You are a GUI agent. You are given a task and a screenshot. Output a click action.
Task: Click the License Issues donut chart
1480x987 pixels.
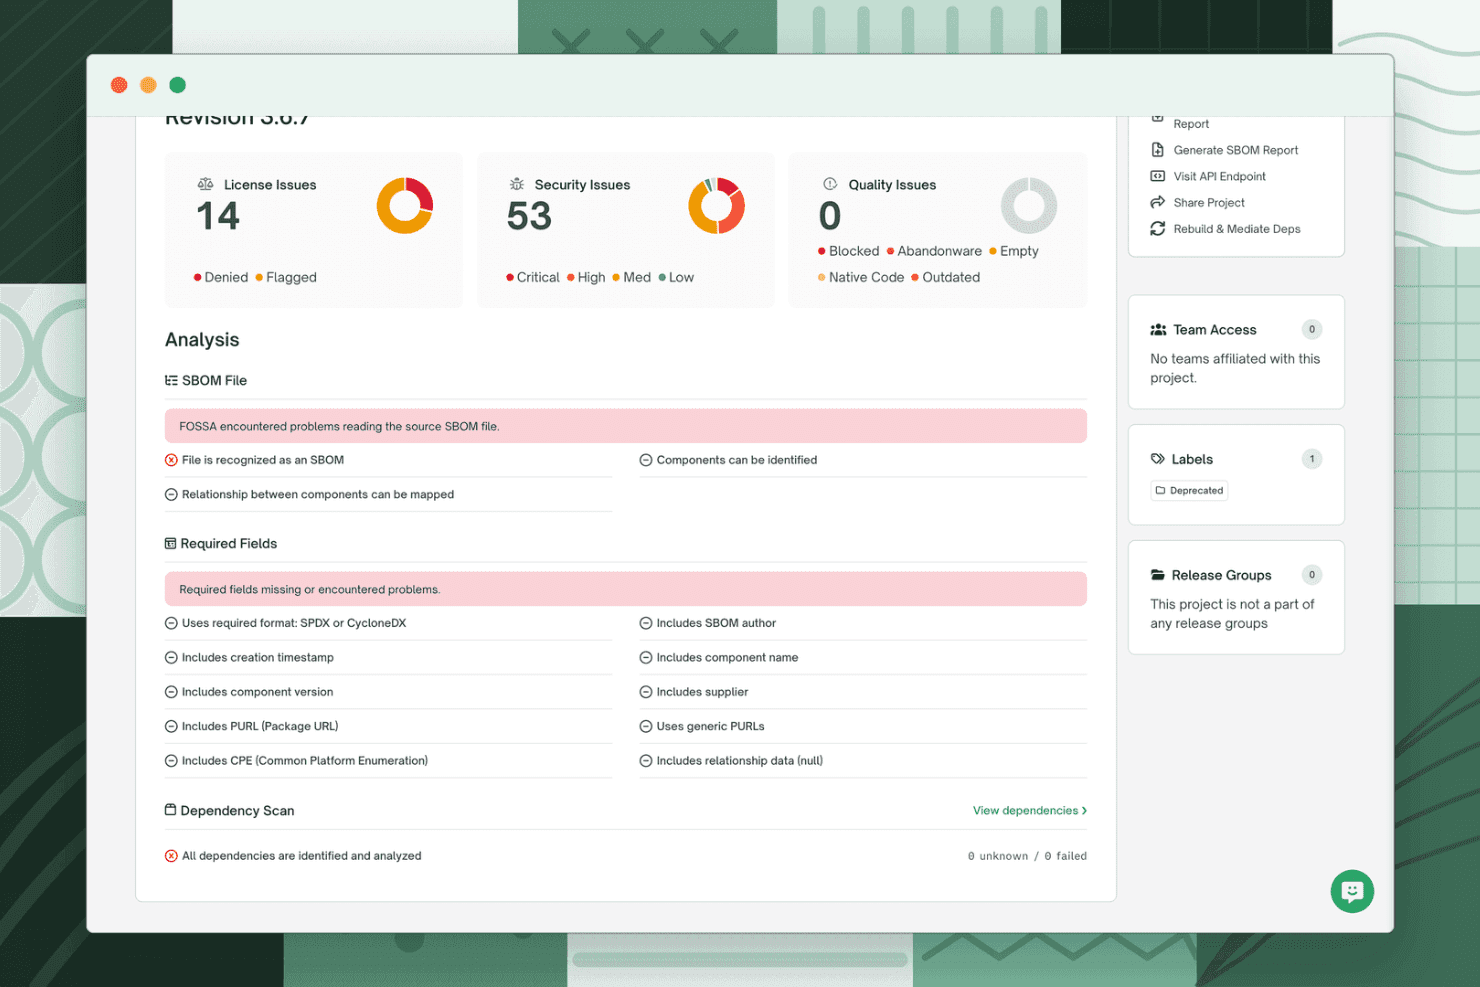405,206
